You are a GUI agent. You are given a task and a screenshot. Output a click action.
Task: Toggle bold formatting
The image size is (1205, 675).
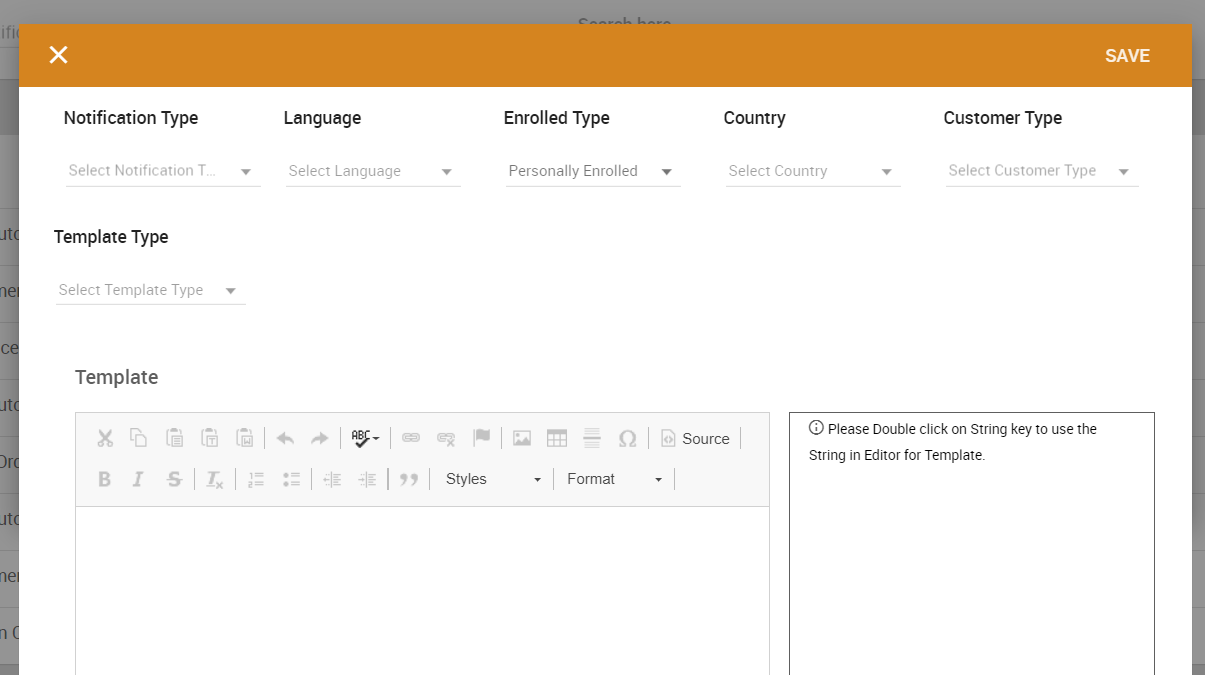tap(105, 479)
